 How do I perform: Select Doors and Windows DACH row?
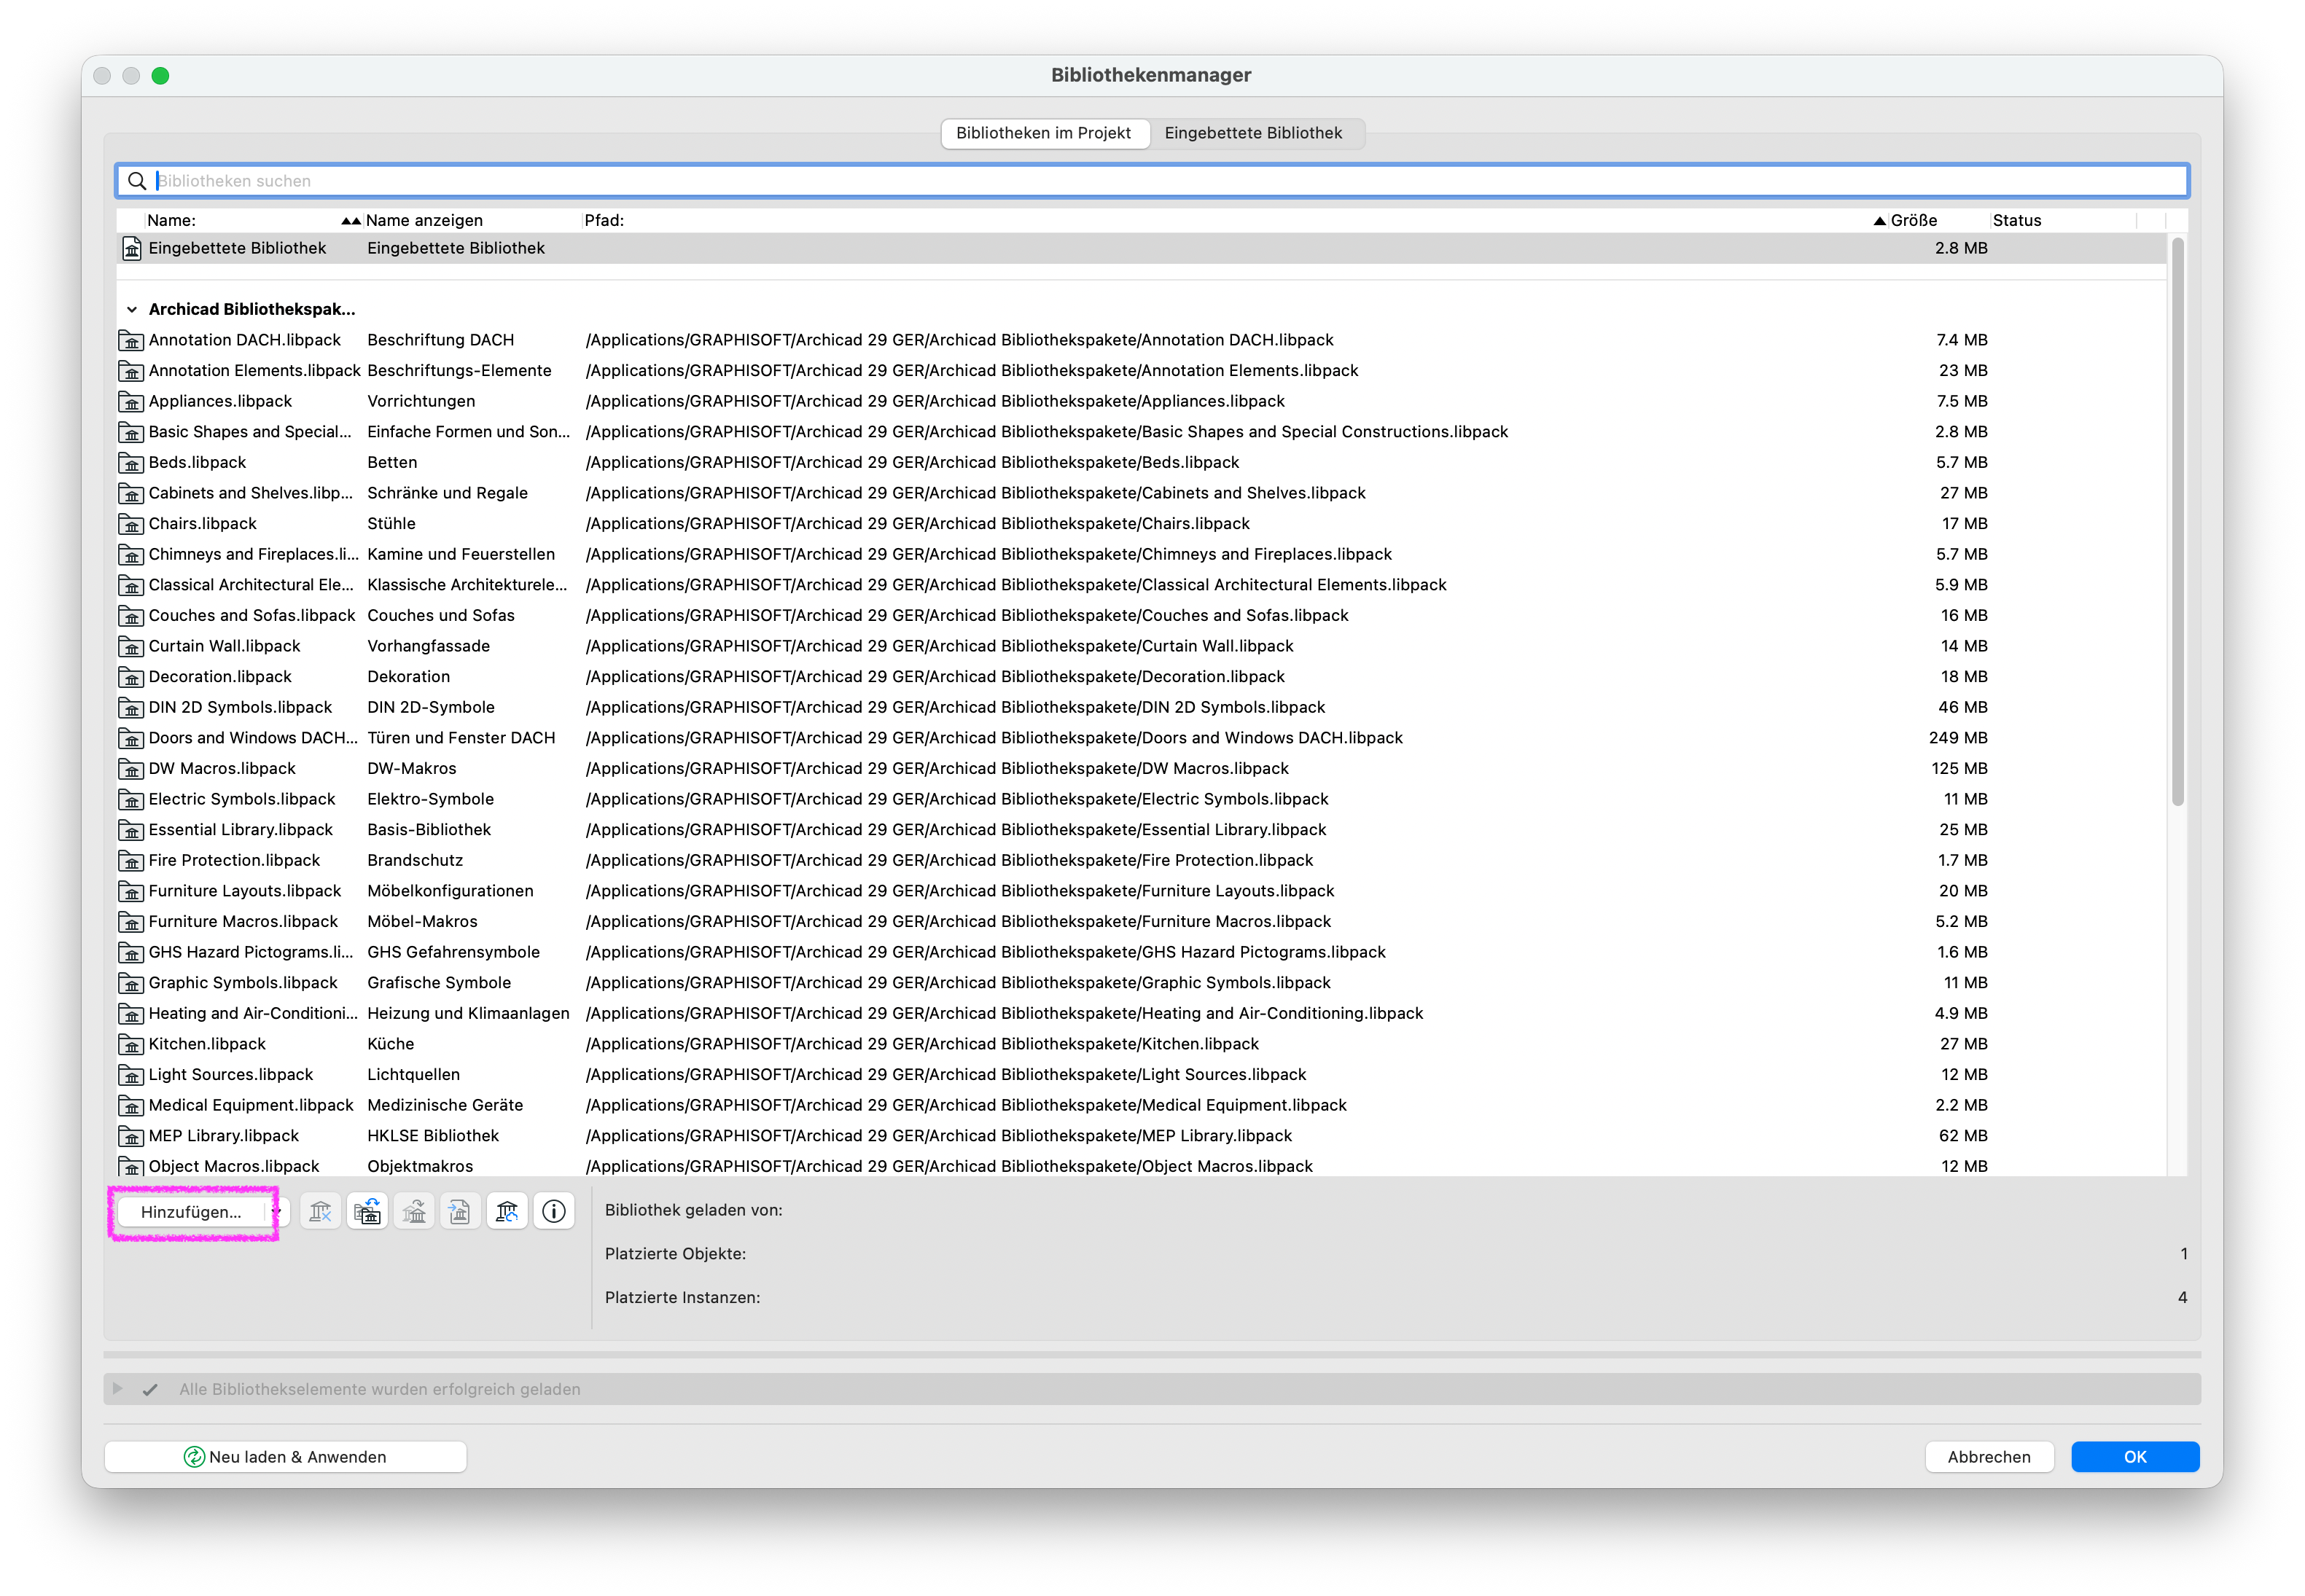pos(1141,738)
